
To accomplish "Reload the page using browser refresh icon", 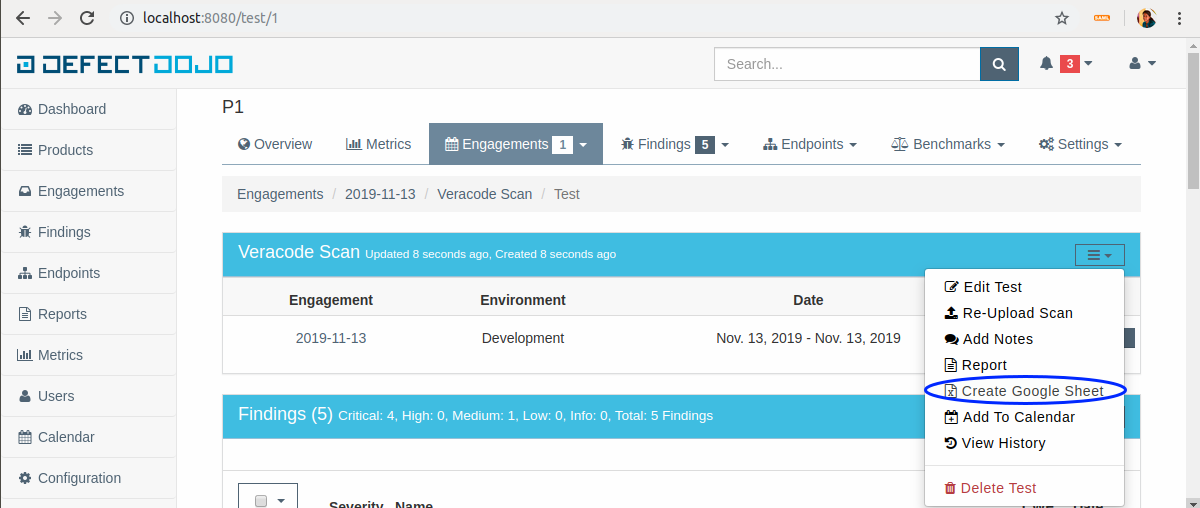I will (87, 18).
